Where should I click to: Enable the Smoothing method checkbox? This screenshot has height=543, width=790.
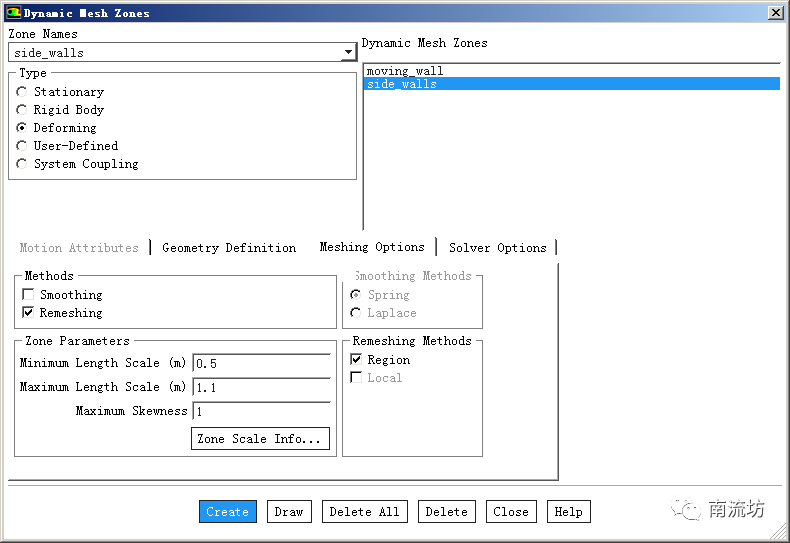28,295
